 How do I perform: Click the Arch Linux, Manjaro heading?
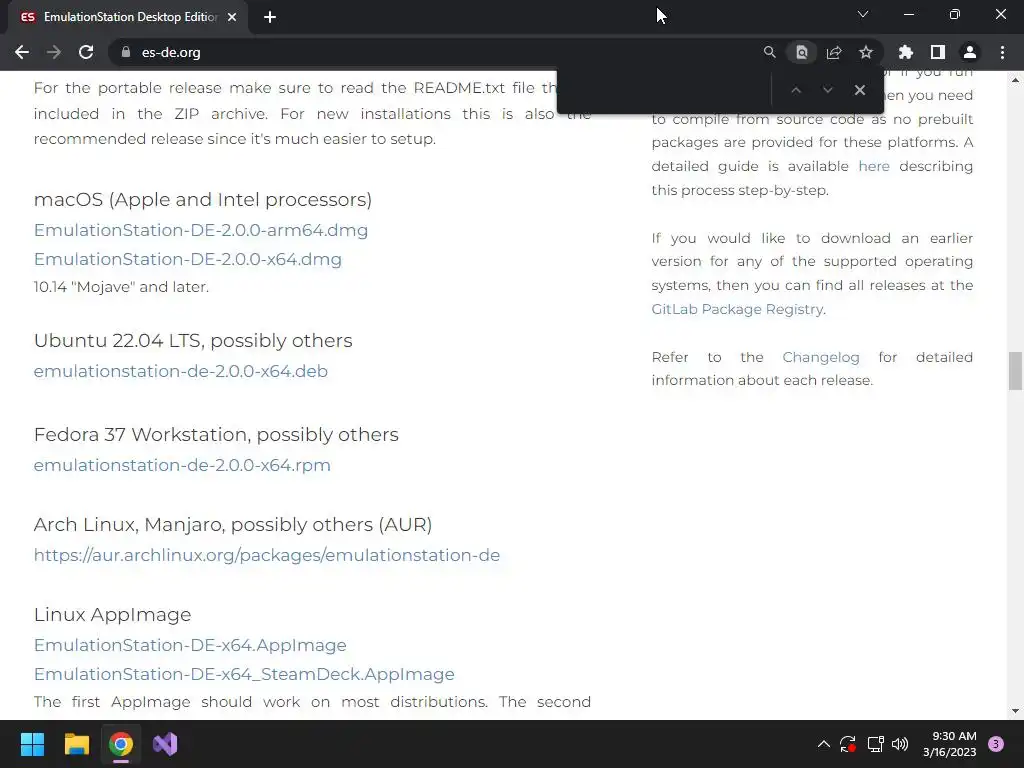pos(233,525)
